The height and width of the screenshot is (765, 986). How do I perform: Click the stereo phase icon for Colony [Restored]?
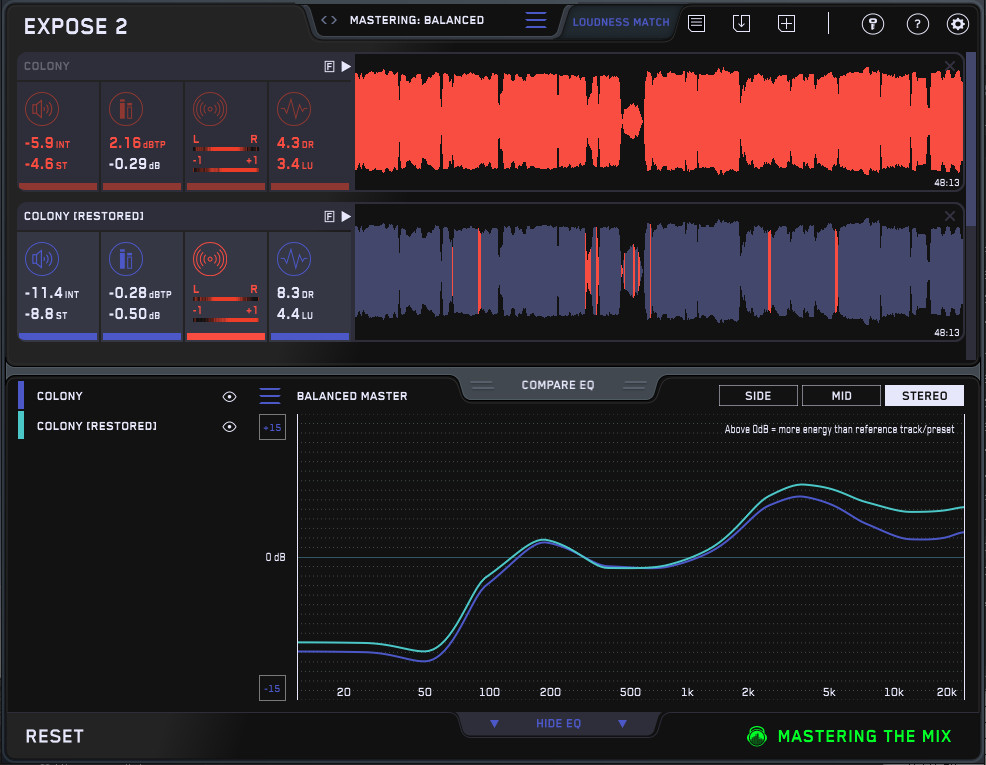coord(210,260)
